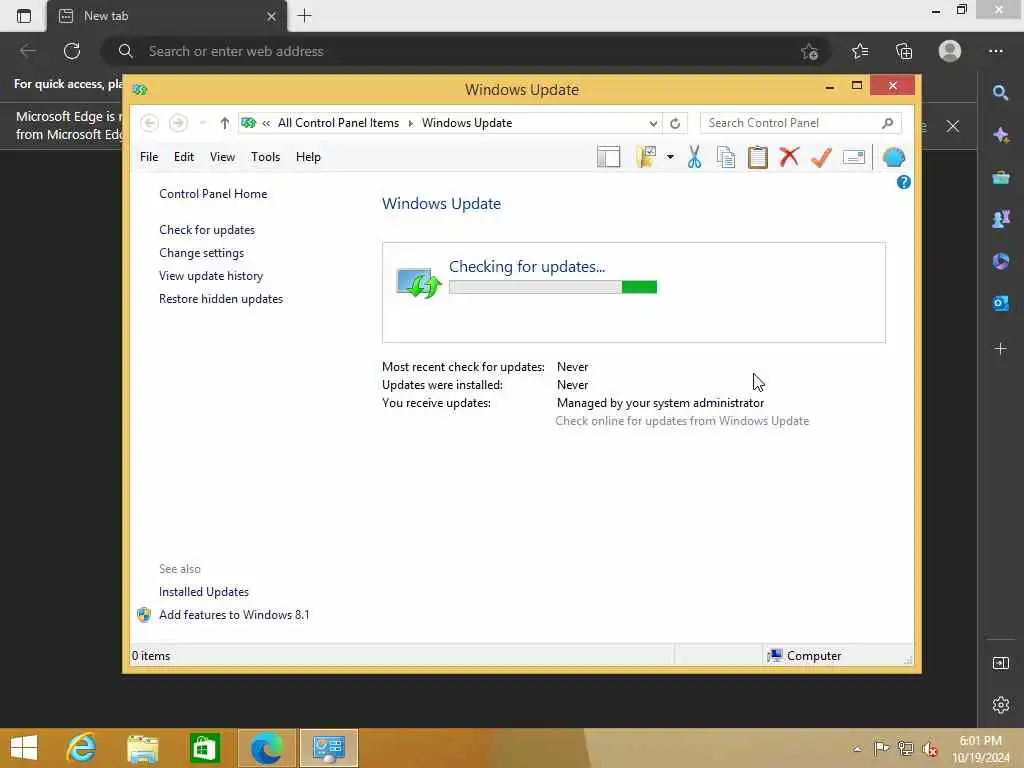This screenshot has height=768, width=1024.
Task: Open Edge sidebar tools briefcase icon
Action: tap(1000, 178)
